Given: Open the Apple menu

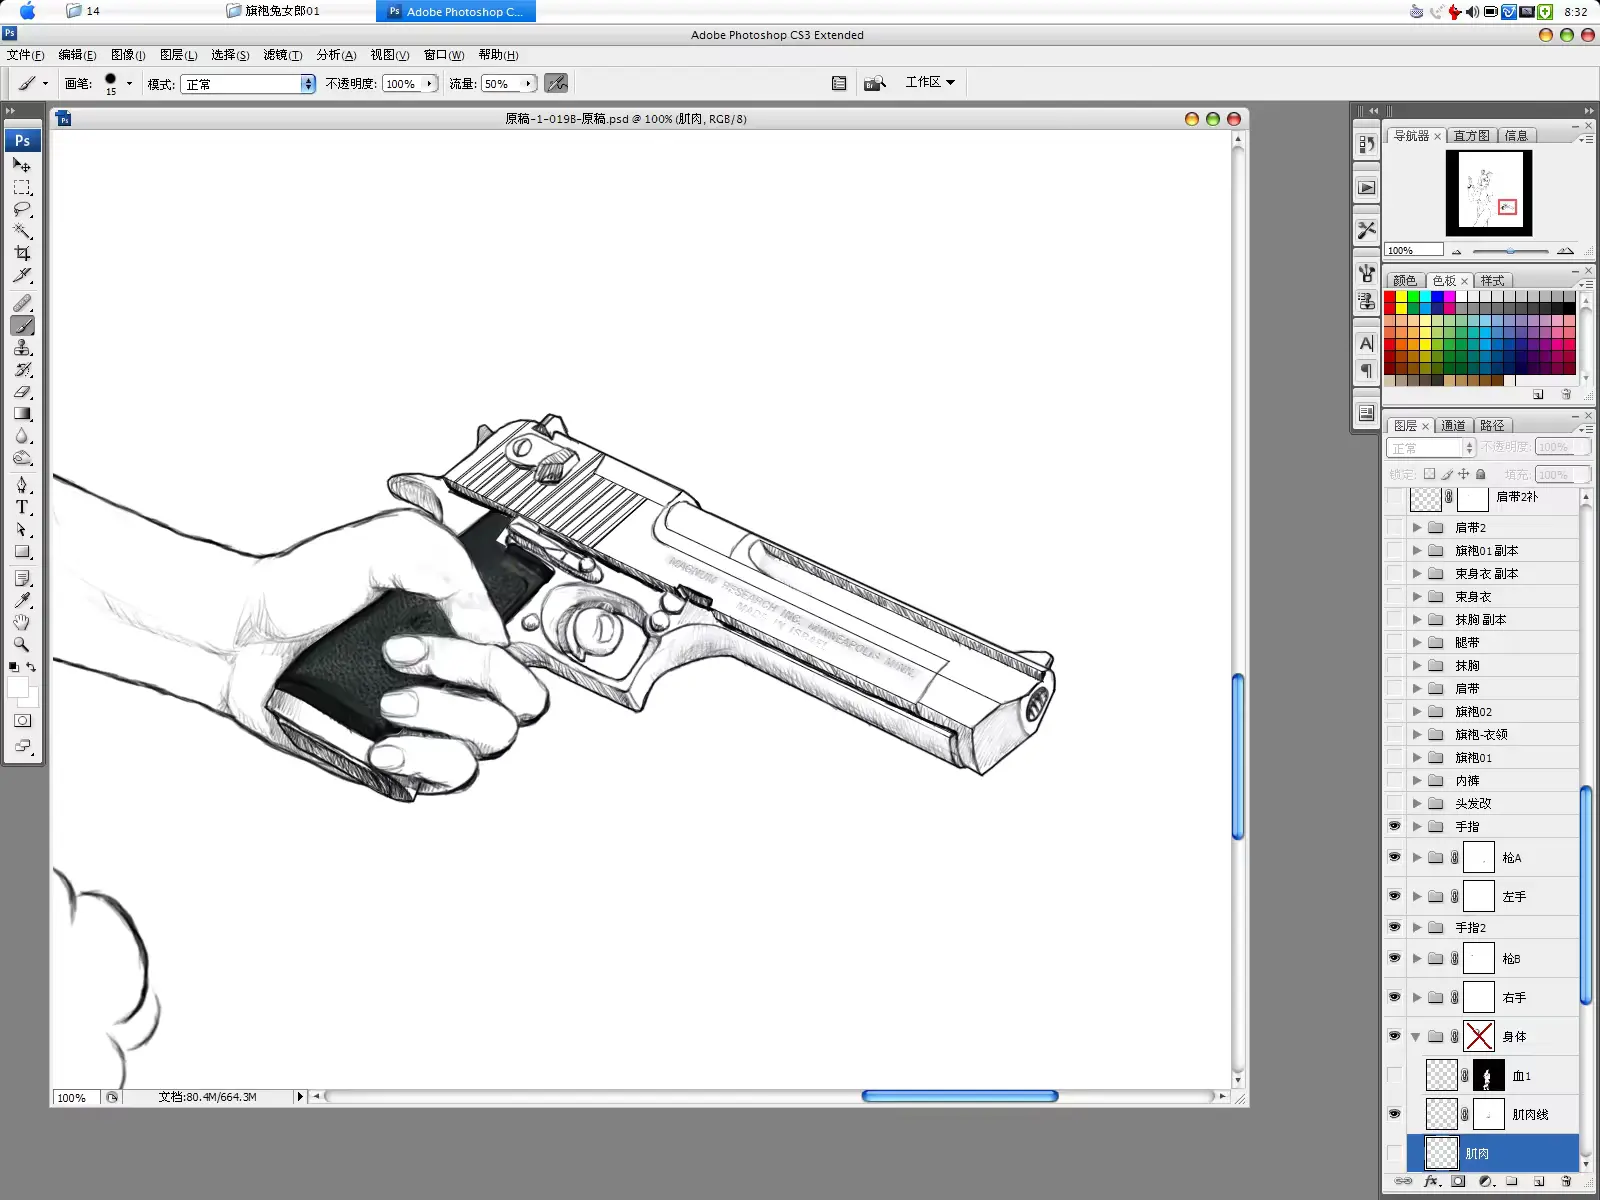Looking at the screenshot, I should (x=27, y=11).
